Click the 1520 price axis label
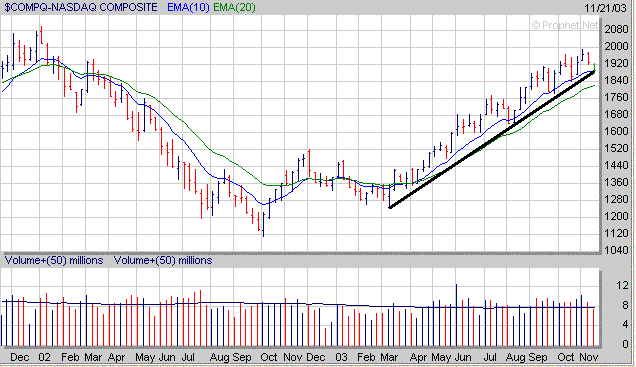Screen dimensions: 636x367 tap(616, 148)
